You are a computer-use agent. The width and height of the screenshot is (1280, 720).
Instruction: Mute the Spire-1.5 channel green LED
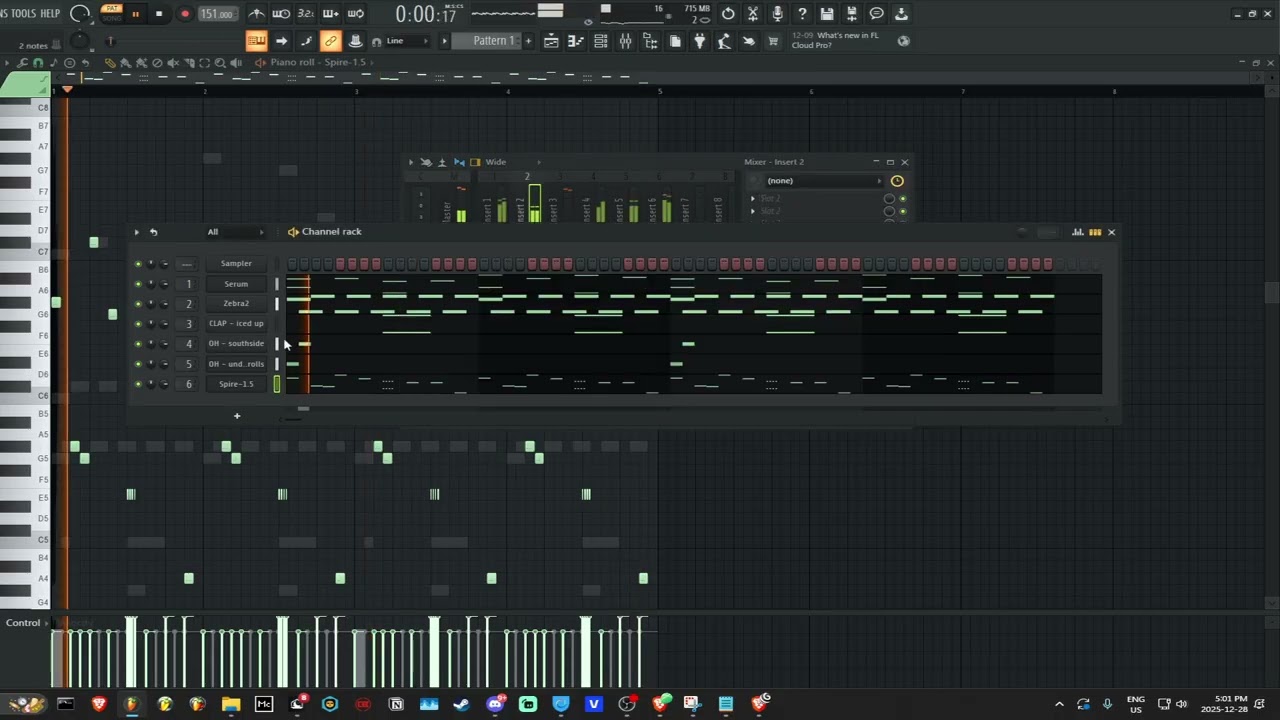point(138,384)
